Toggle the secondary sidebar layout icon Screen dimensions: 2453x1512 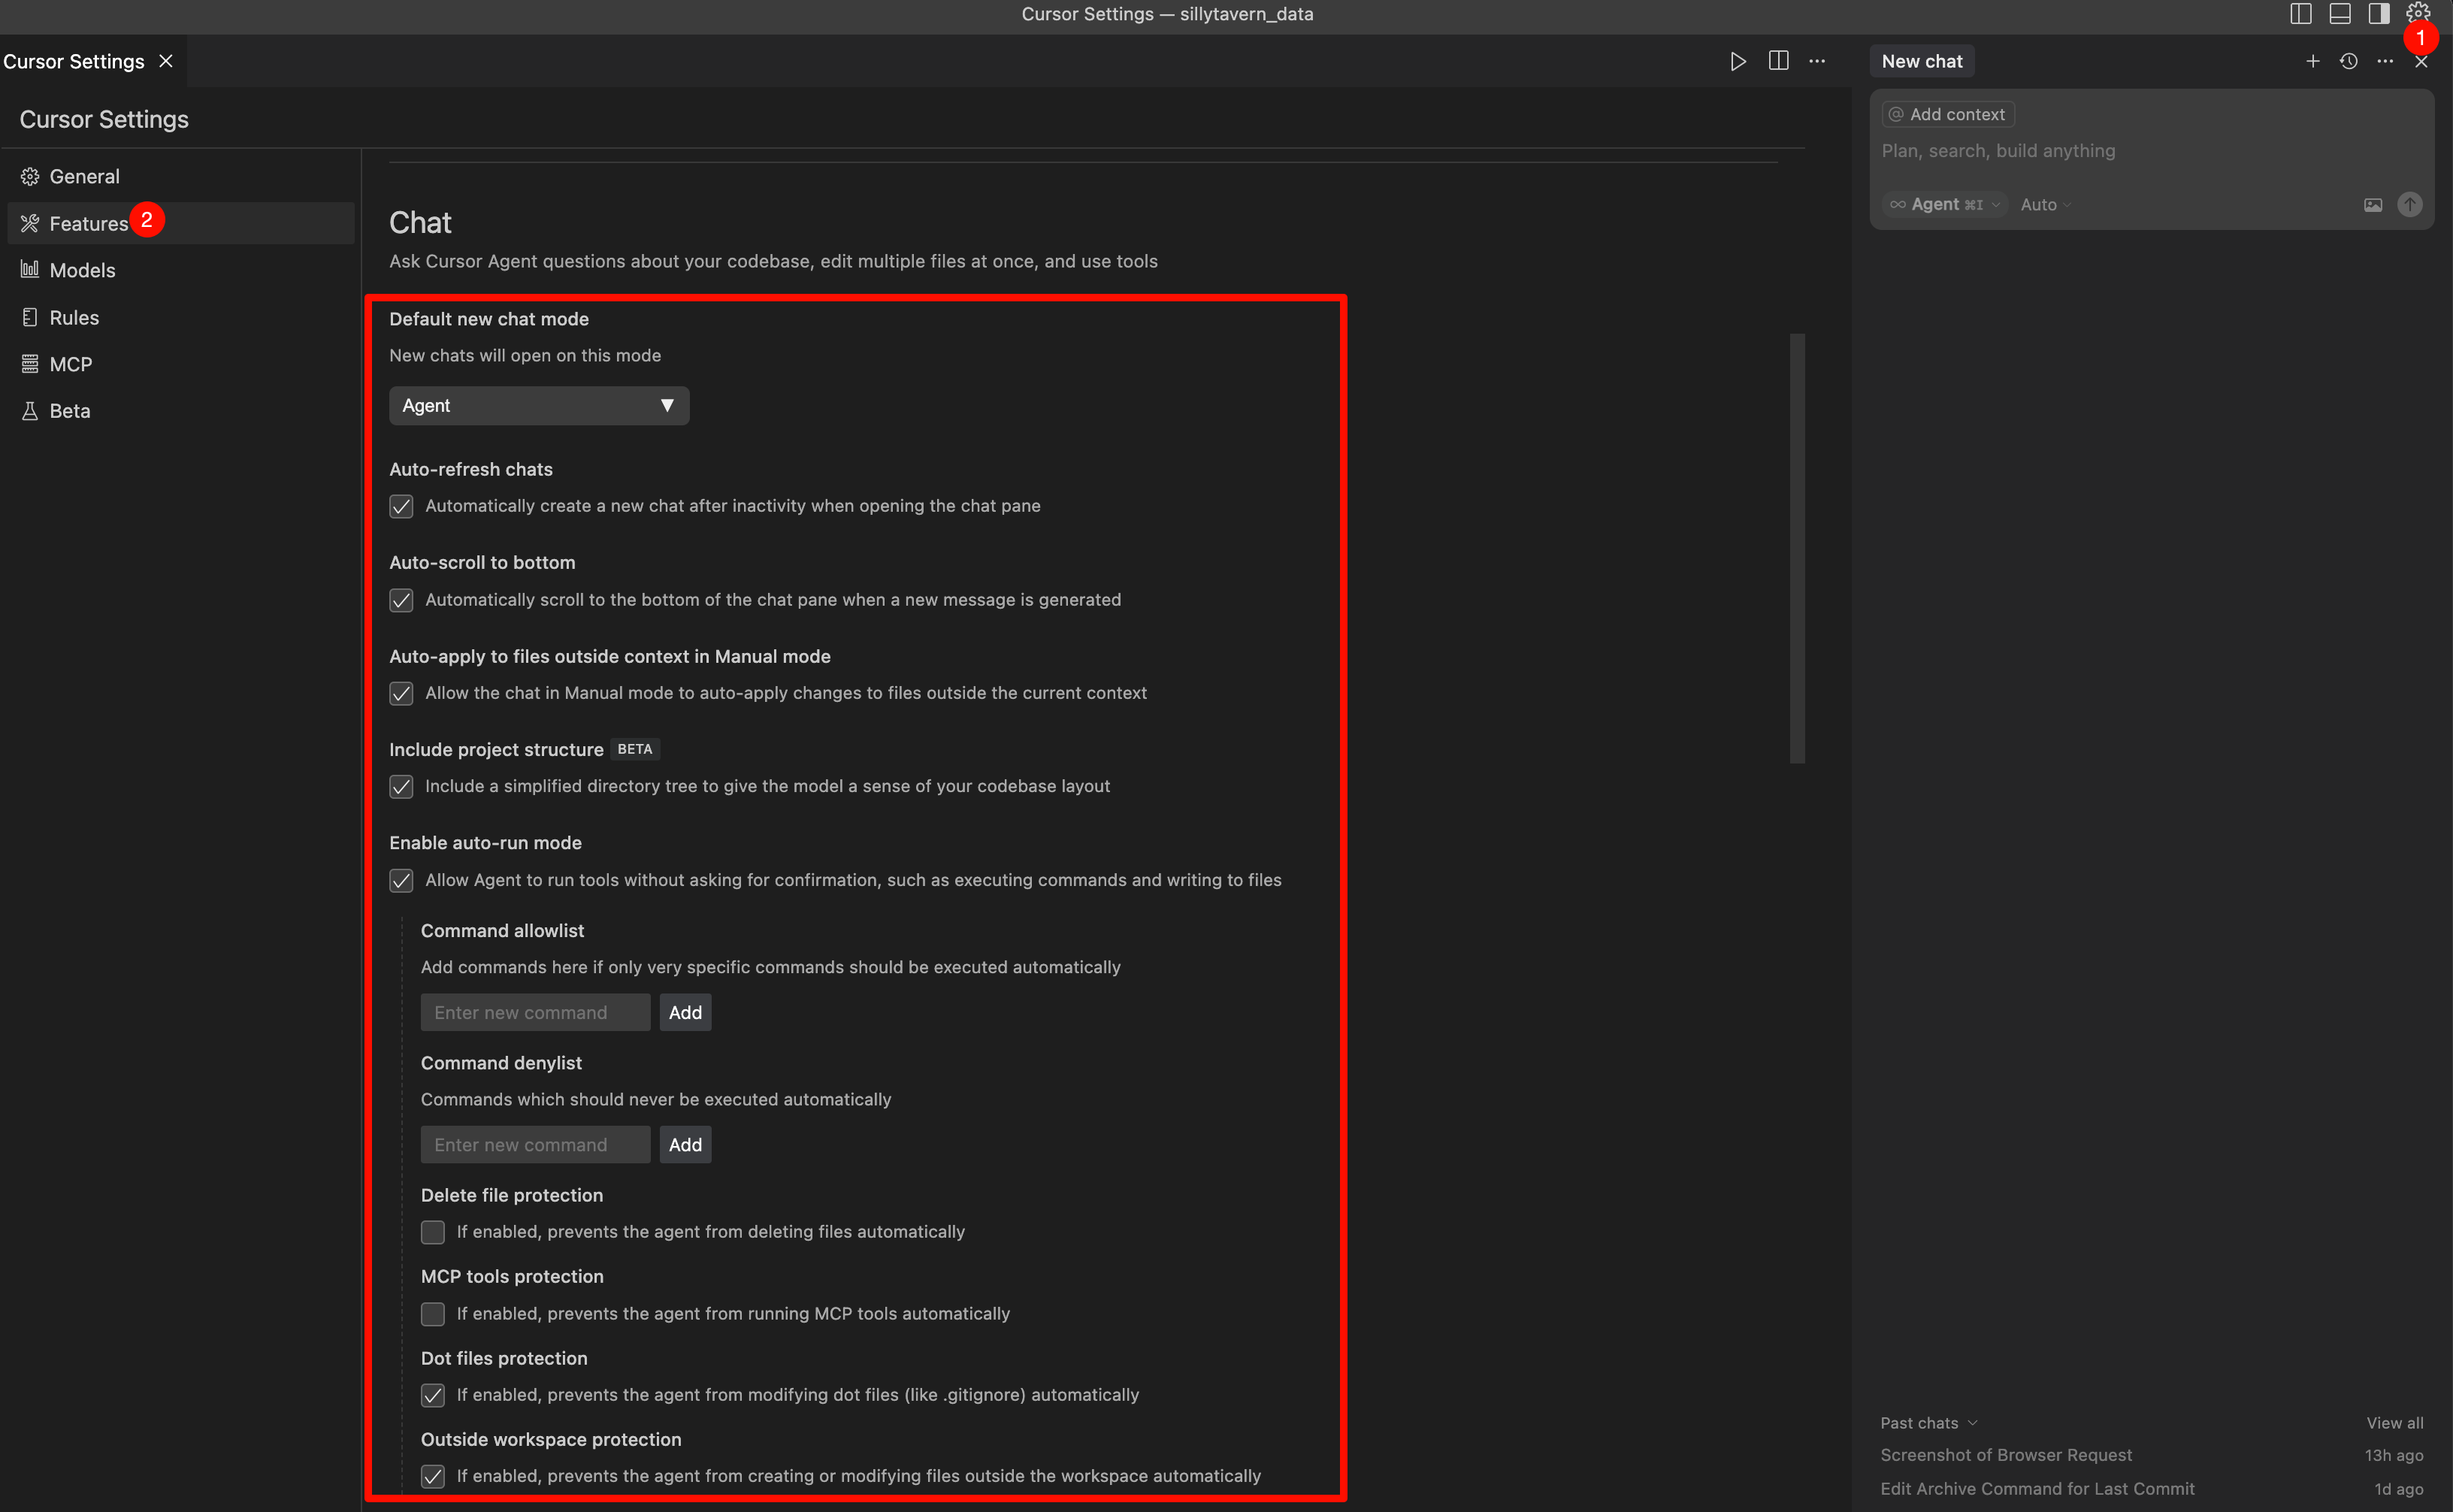pyautogui.click(x=2378, y=13)
